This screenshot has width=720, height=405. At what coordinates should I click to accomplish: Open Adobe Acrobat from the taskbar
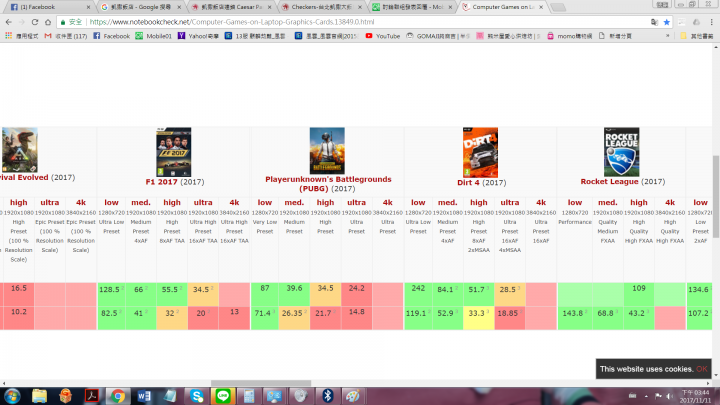92,396
